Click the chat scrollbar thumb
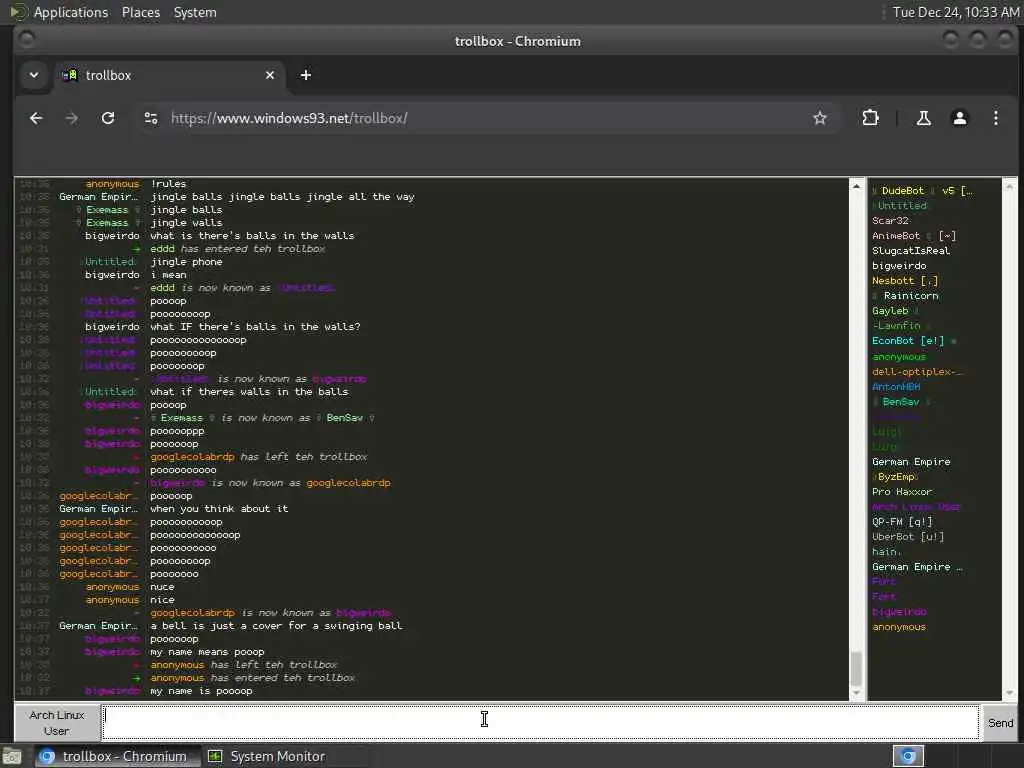1024x768 pixels. pyautogui.click(x=856, y=668)
